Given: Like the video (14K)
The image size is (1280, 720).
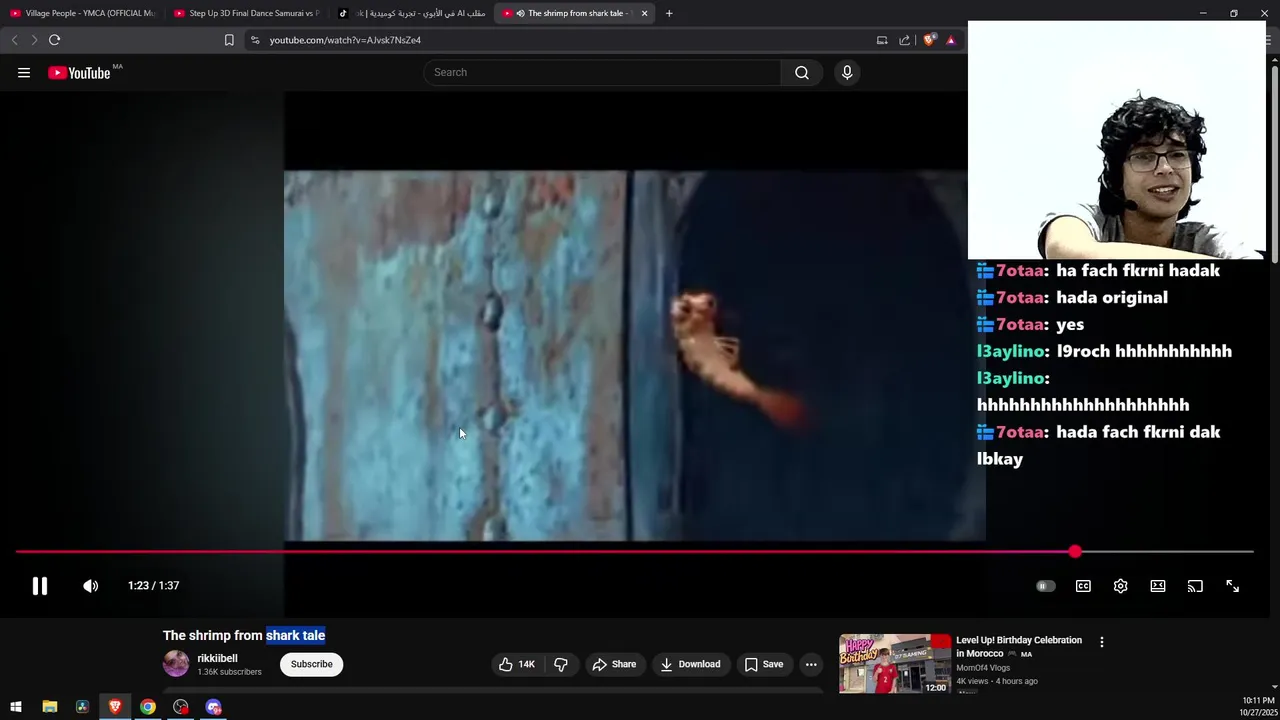Looking at the screenshot, I should pos(518,664).
